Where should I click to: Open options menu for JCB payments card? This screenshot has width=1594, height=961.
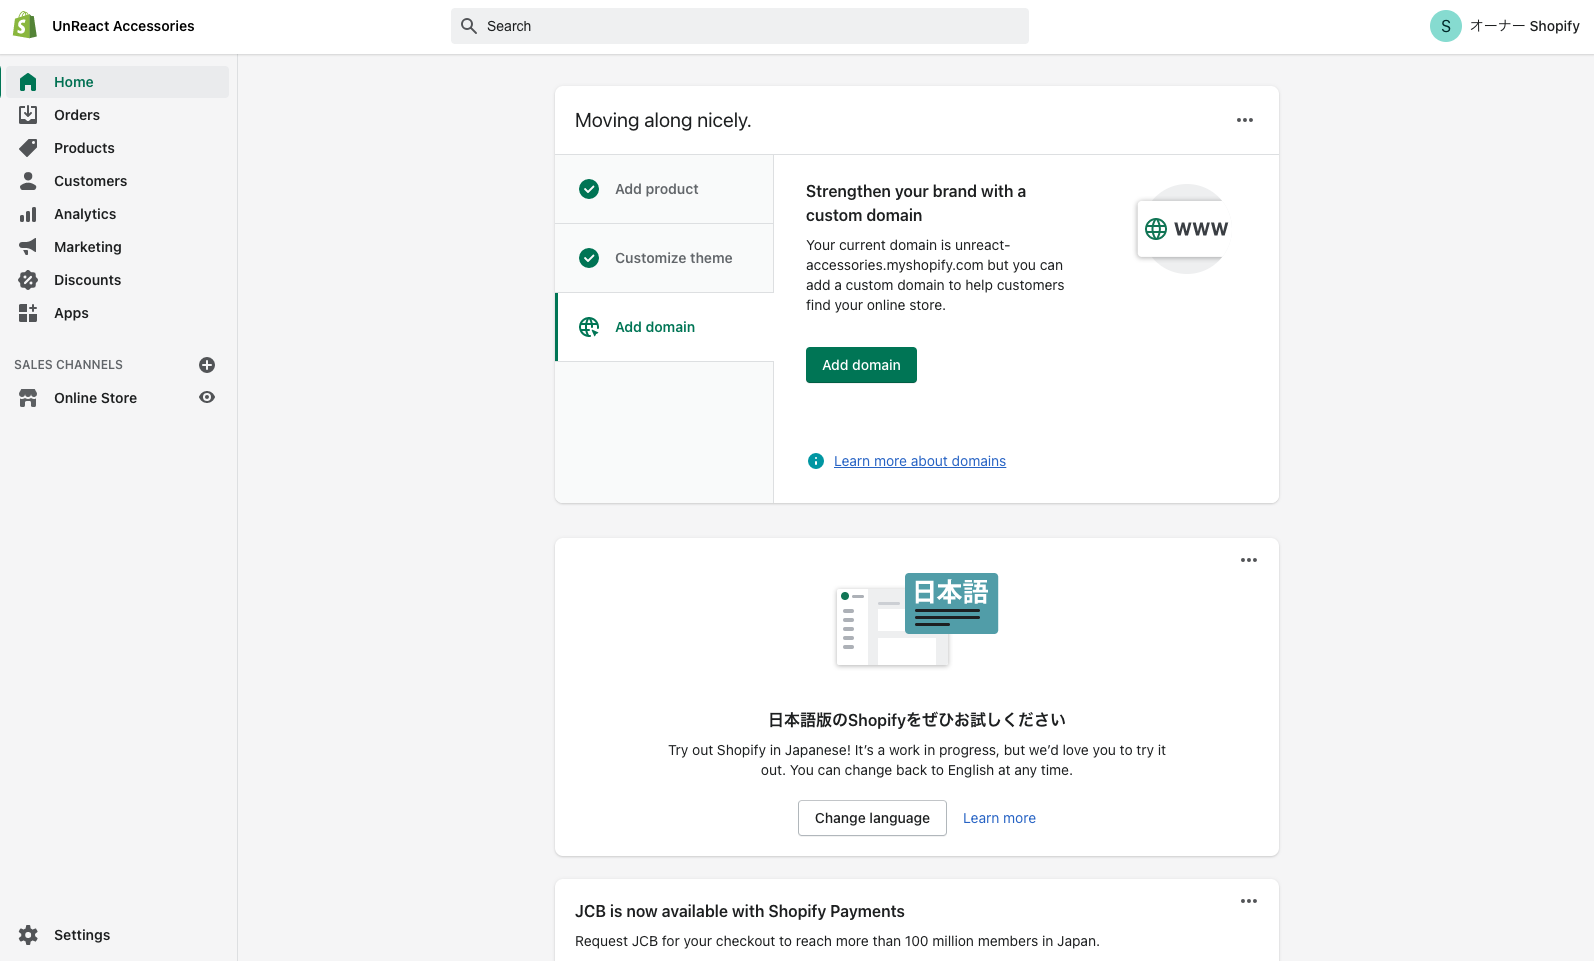point(1249,901)
